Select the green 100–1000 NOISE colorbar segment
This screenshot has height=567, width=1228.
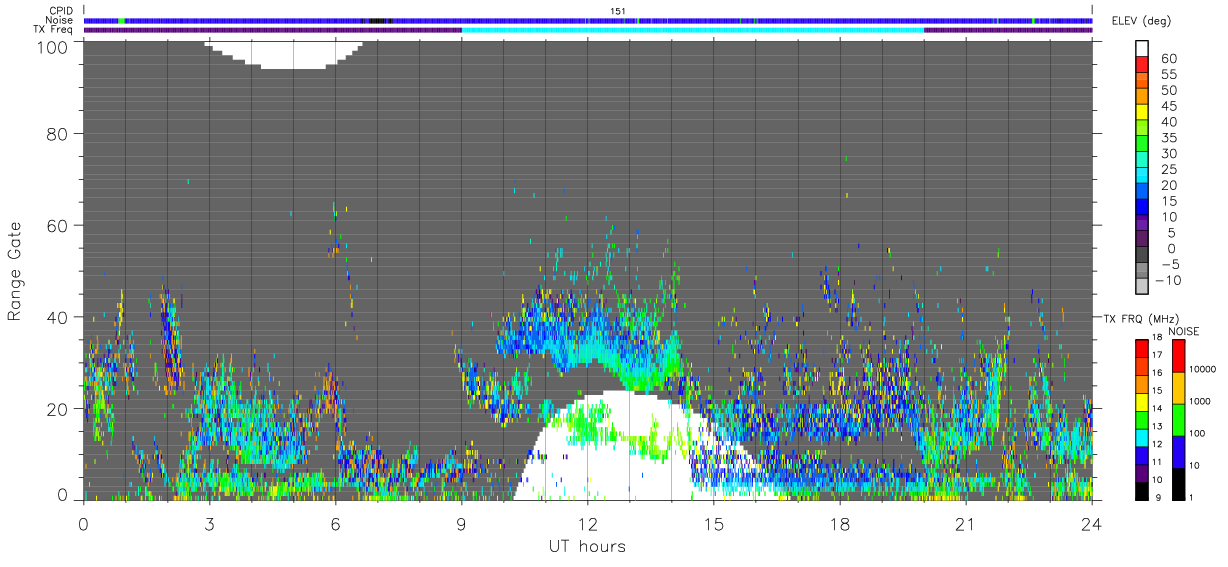click(x=1179, y=419)
